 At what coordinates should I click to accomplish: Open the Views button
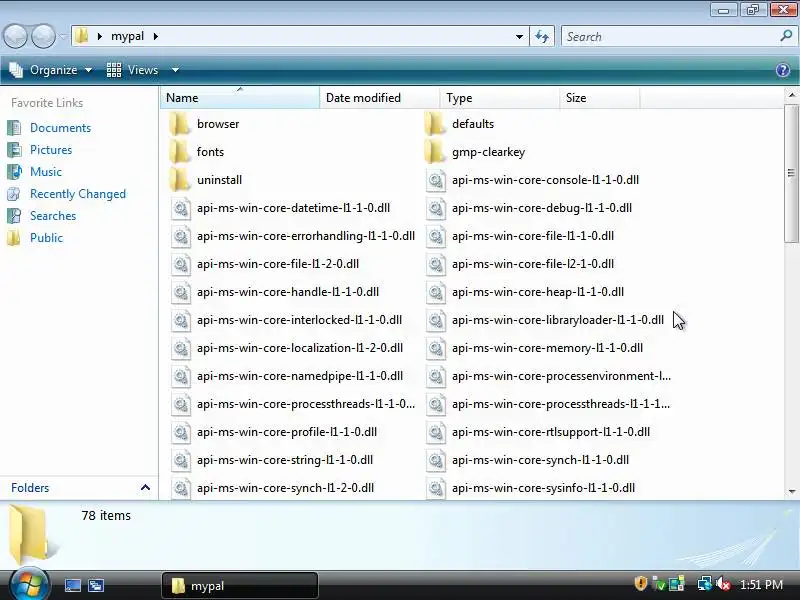133,70
